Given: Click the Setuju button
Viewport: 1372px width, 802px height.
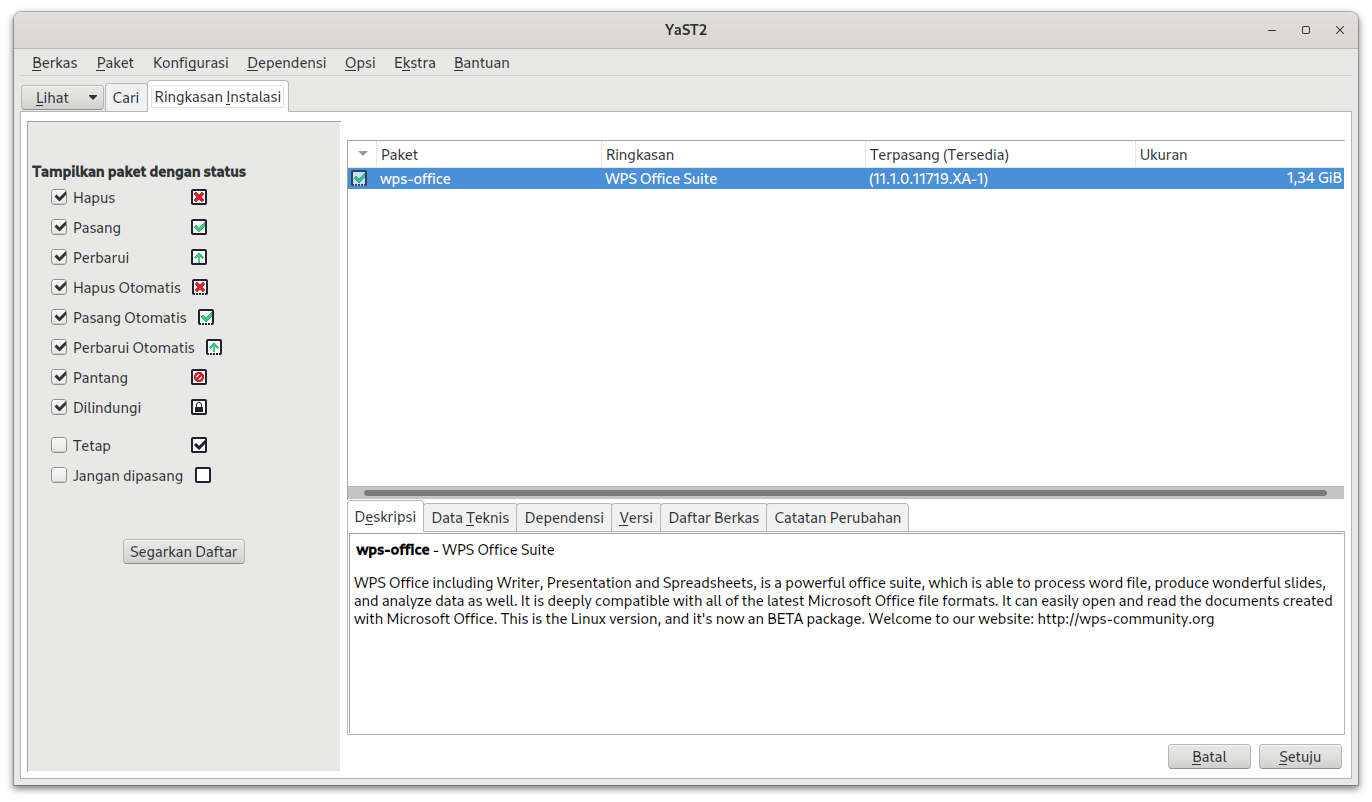Looking at the screenshot, I should (1300, 757).
